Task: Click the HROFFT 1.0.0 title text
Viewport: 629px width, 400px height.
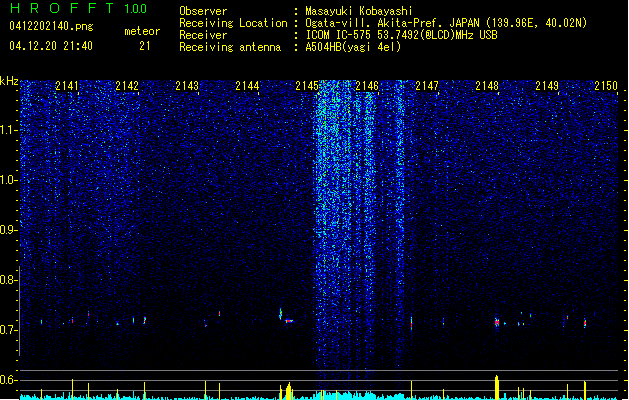Action: point(78,8)
